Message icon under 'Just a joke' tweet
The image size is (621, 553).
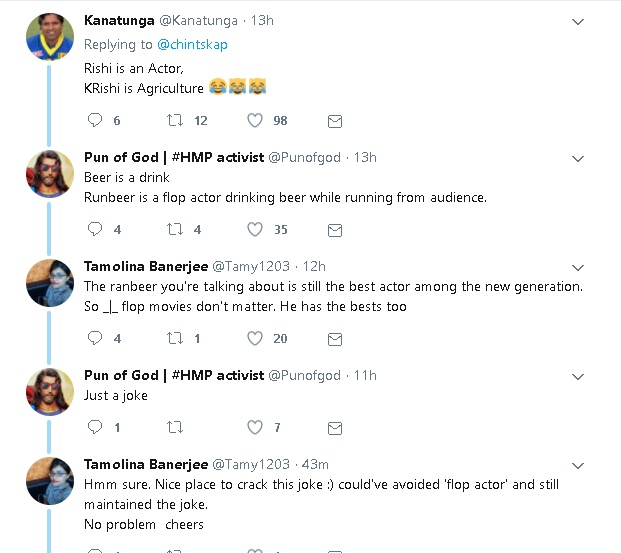click(335, 428)
